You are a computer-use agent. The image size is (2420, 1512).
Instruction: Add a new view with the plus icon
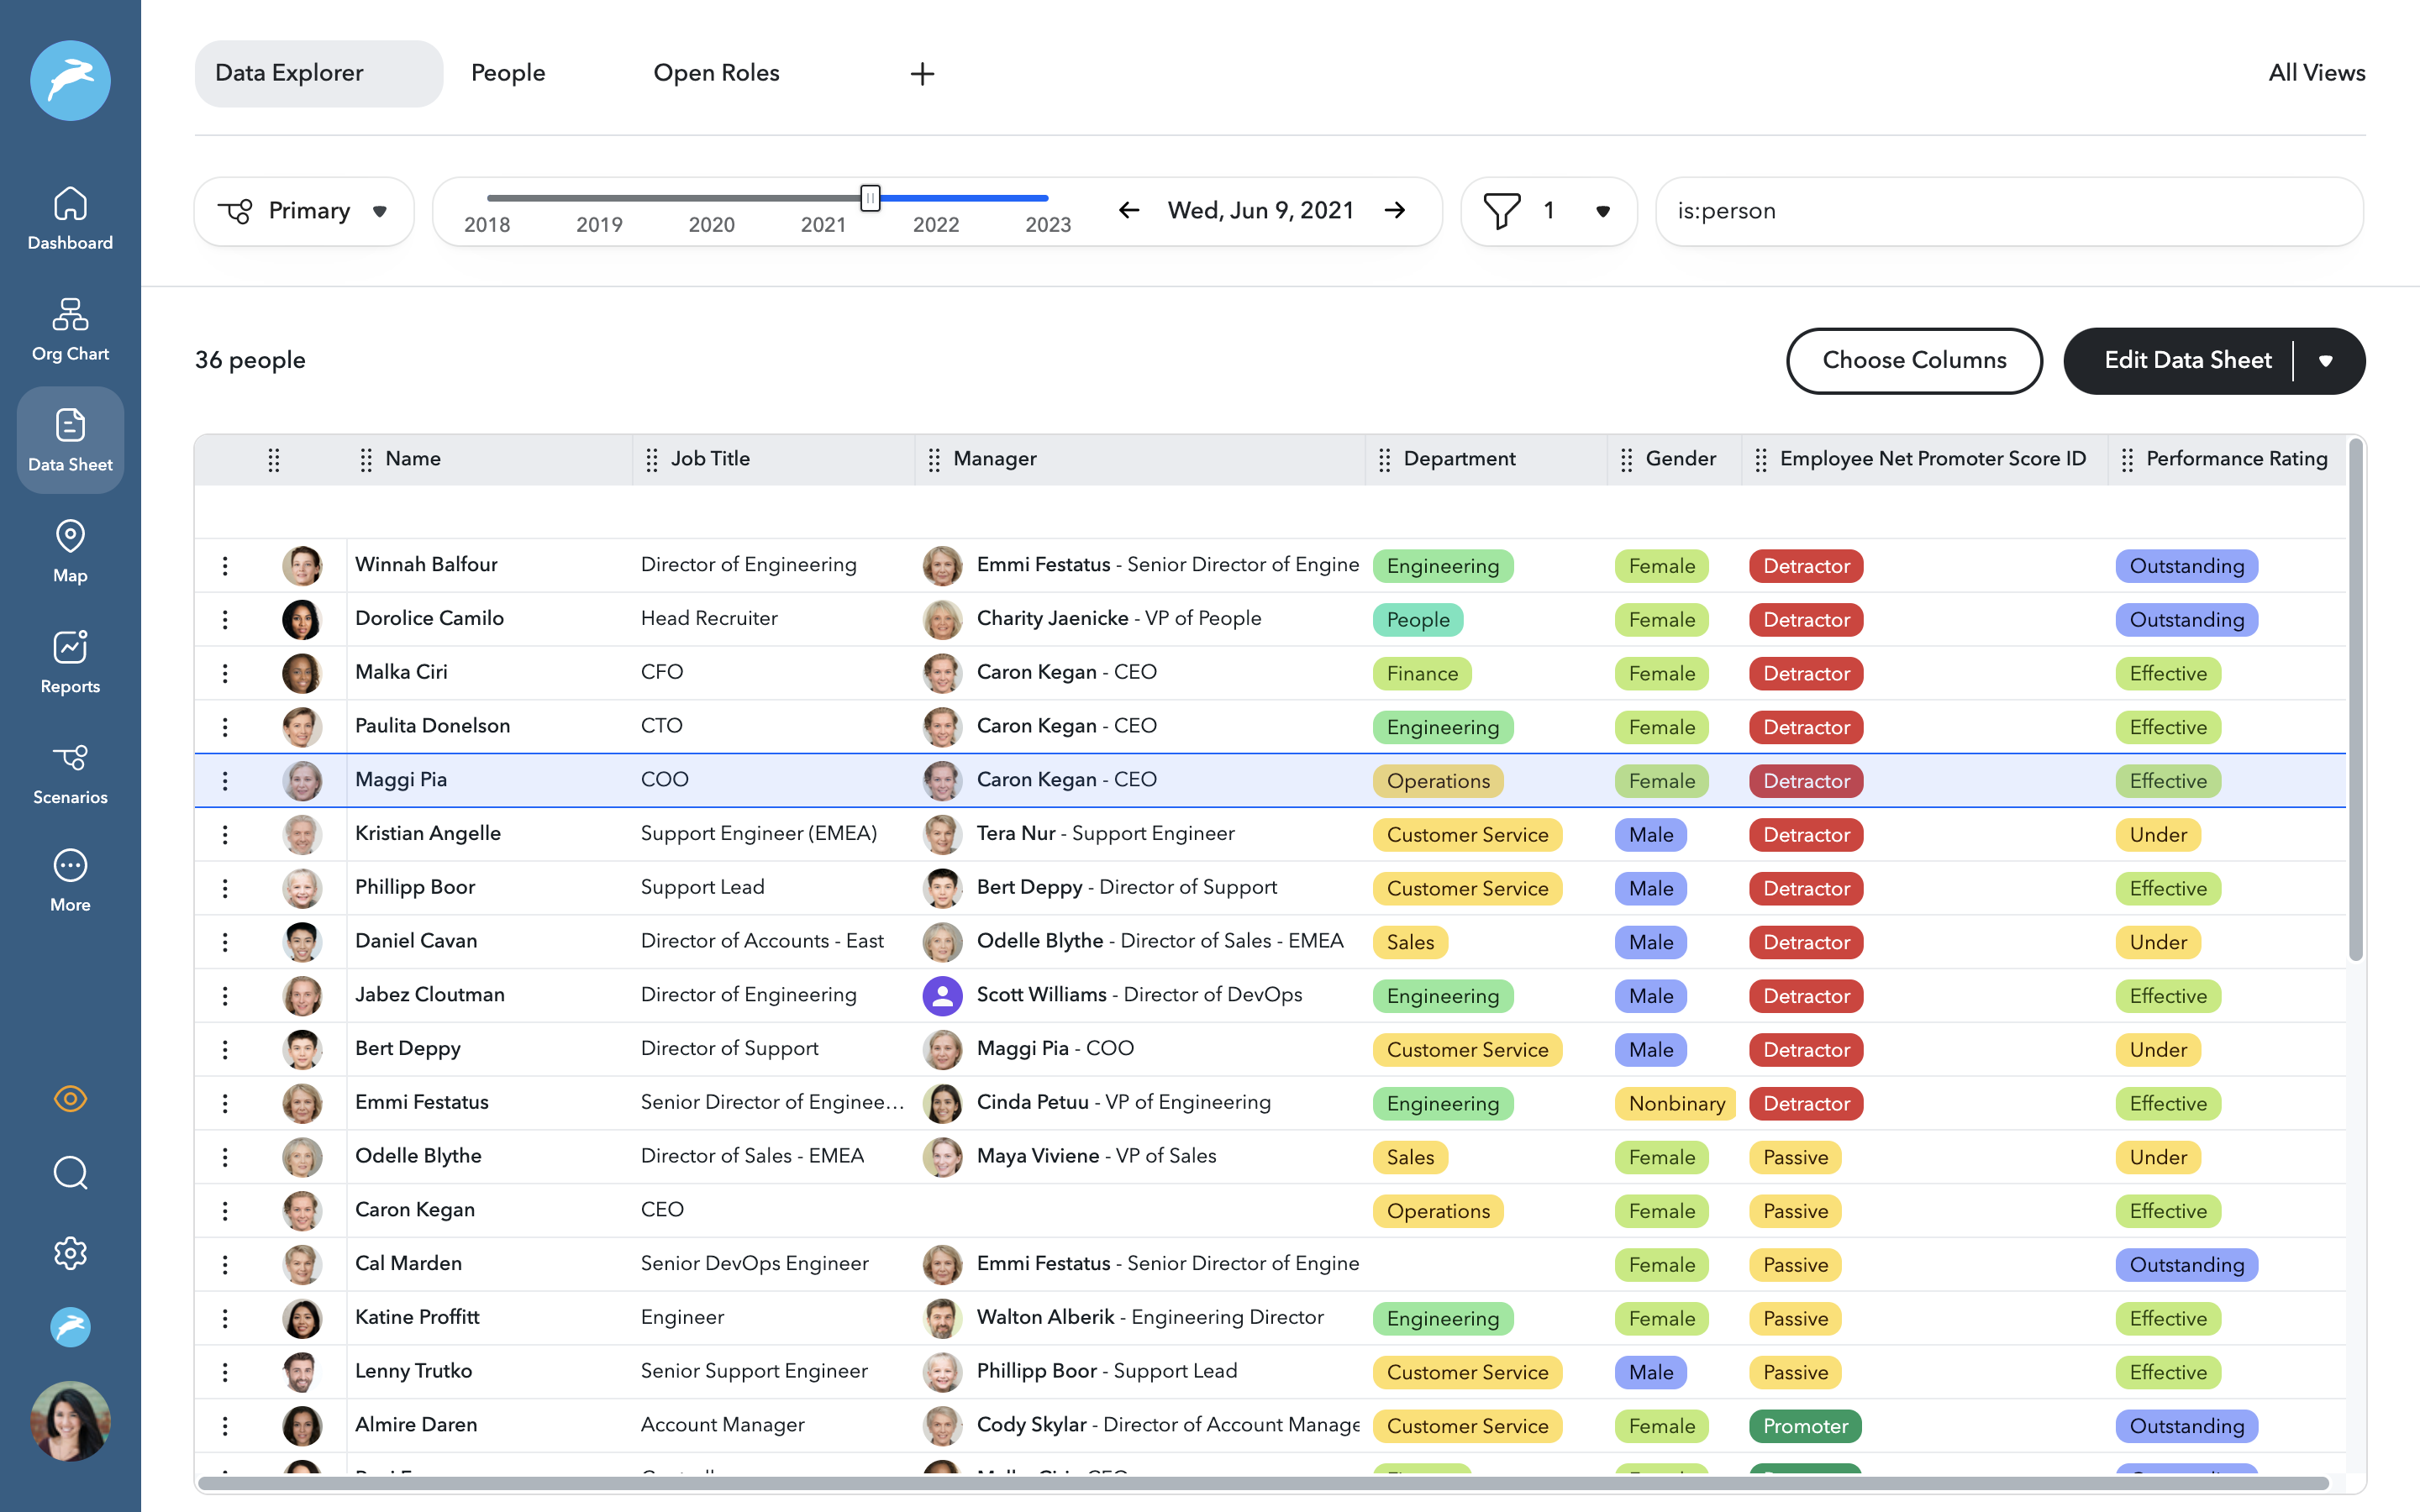922,73
